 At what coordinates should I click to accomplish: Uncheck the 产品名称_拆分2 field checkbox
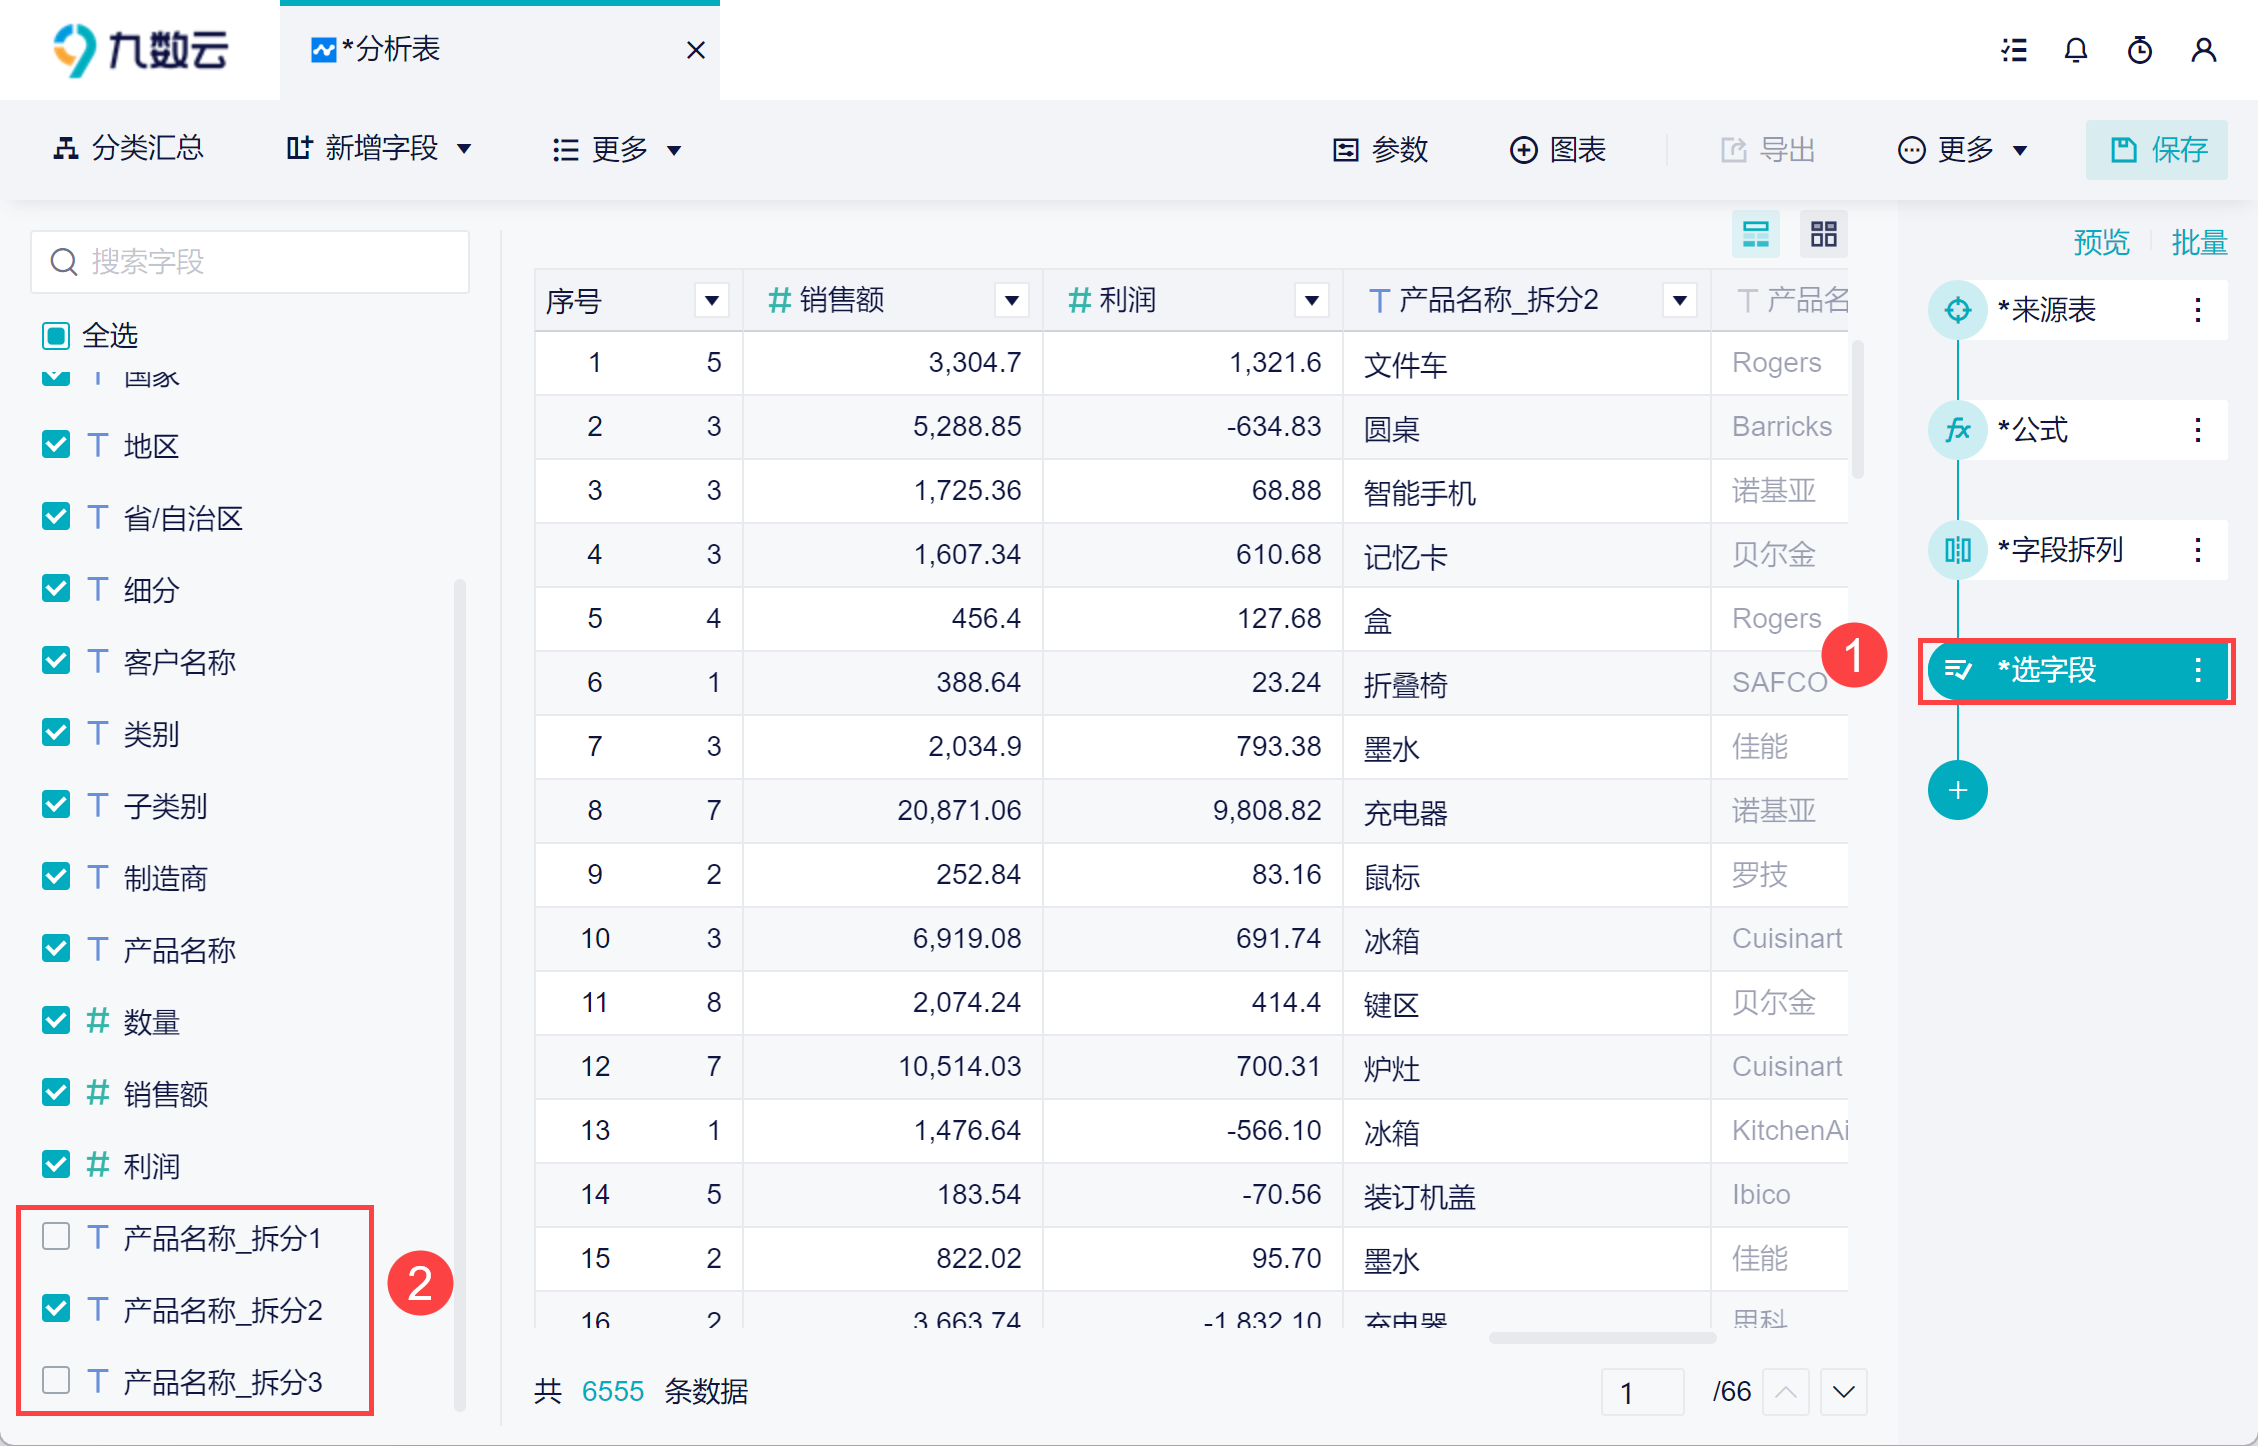click(x=56, y=1309)
